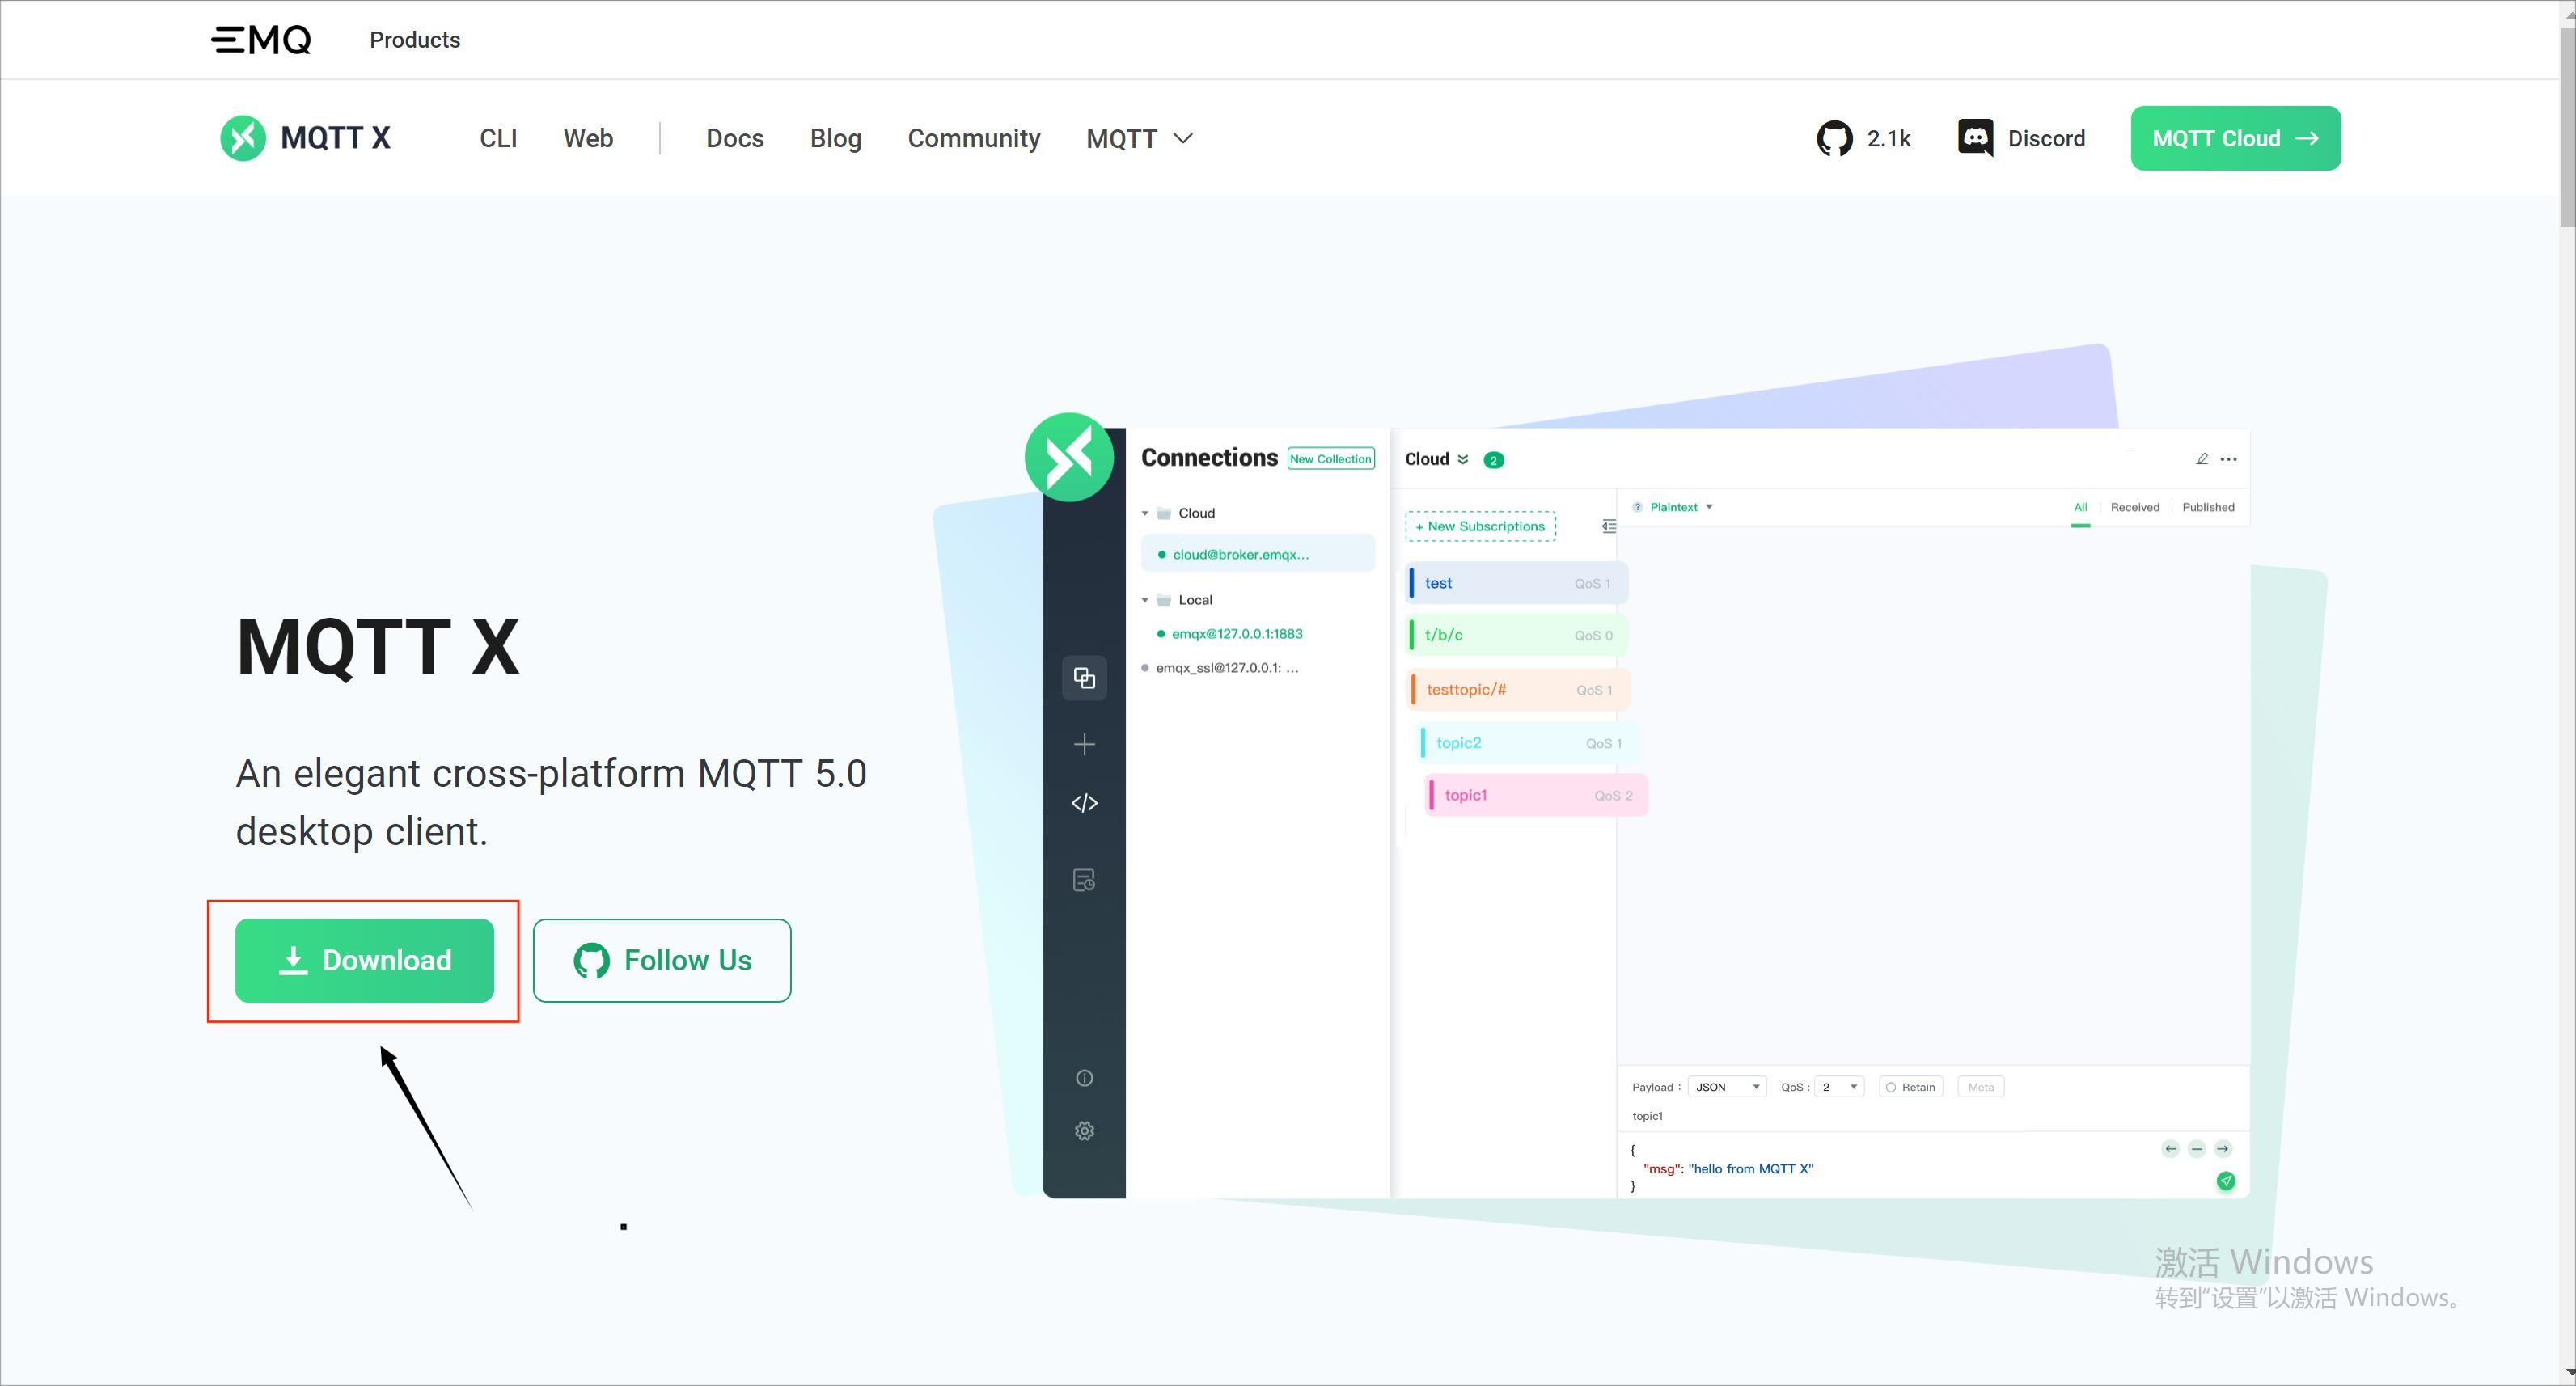This screenshot has height=1386, width=2576.
Task: Select the topic2 subscription
Action: coord(1528,743)
